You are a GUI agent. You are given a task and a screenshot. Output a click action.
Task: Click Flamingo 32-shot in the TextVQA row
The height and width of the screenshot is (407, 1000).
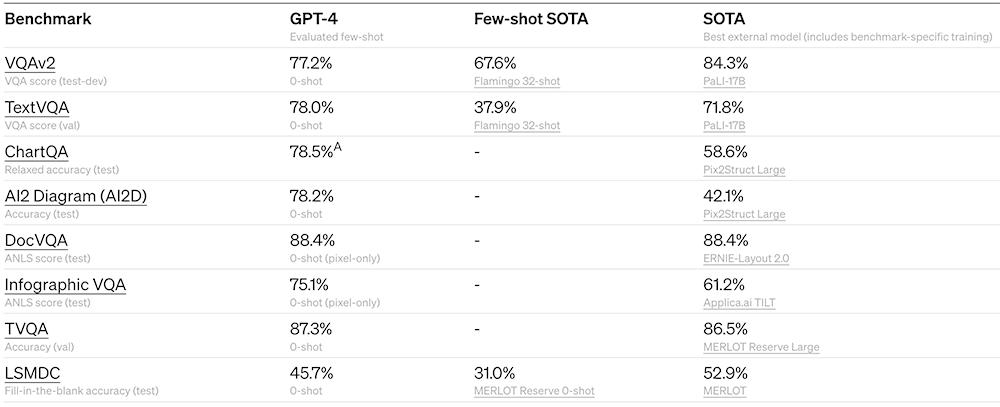(x=517, y=126)
